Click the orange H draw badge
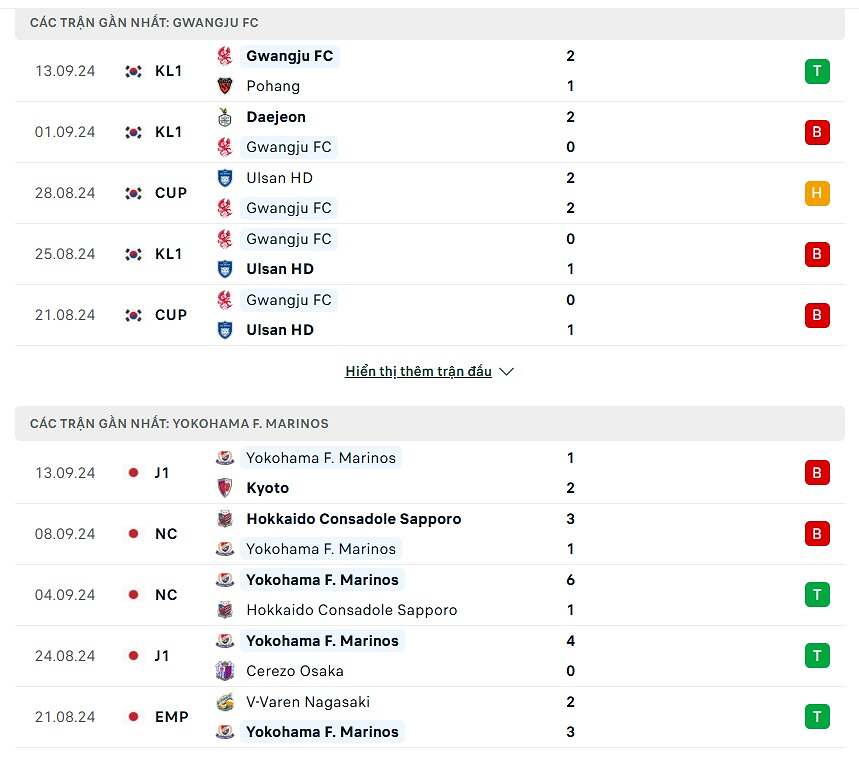859x758 pixels. pyautogui.click(x=817, y=193)
